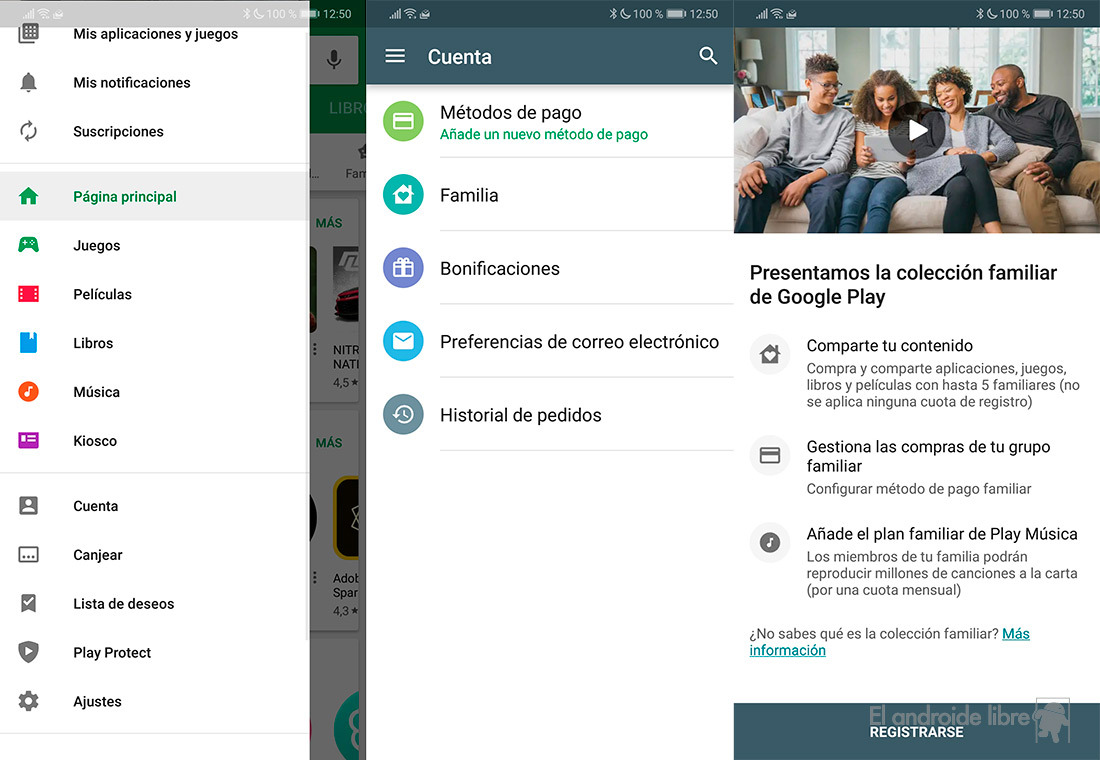Tap the green Métodos de pago card icon

coord(403,122)
